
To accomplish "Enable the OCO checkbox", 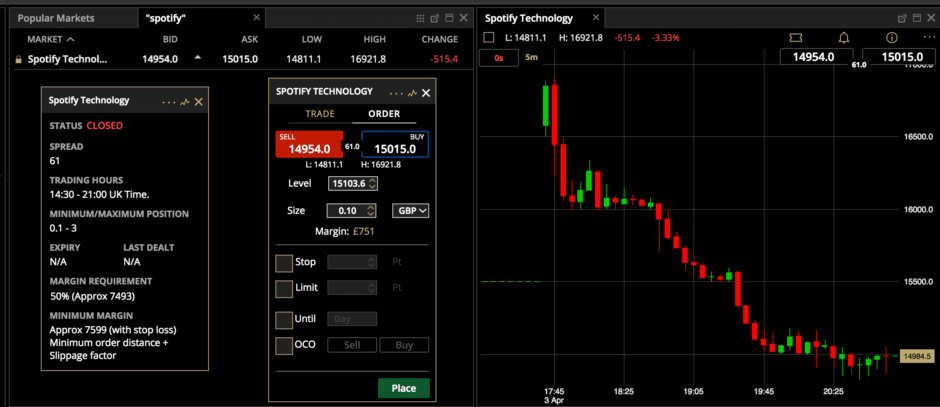I will coord(284,345).
